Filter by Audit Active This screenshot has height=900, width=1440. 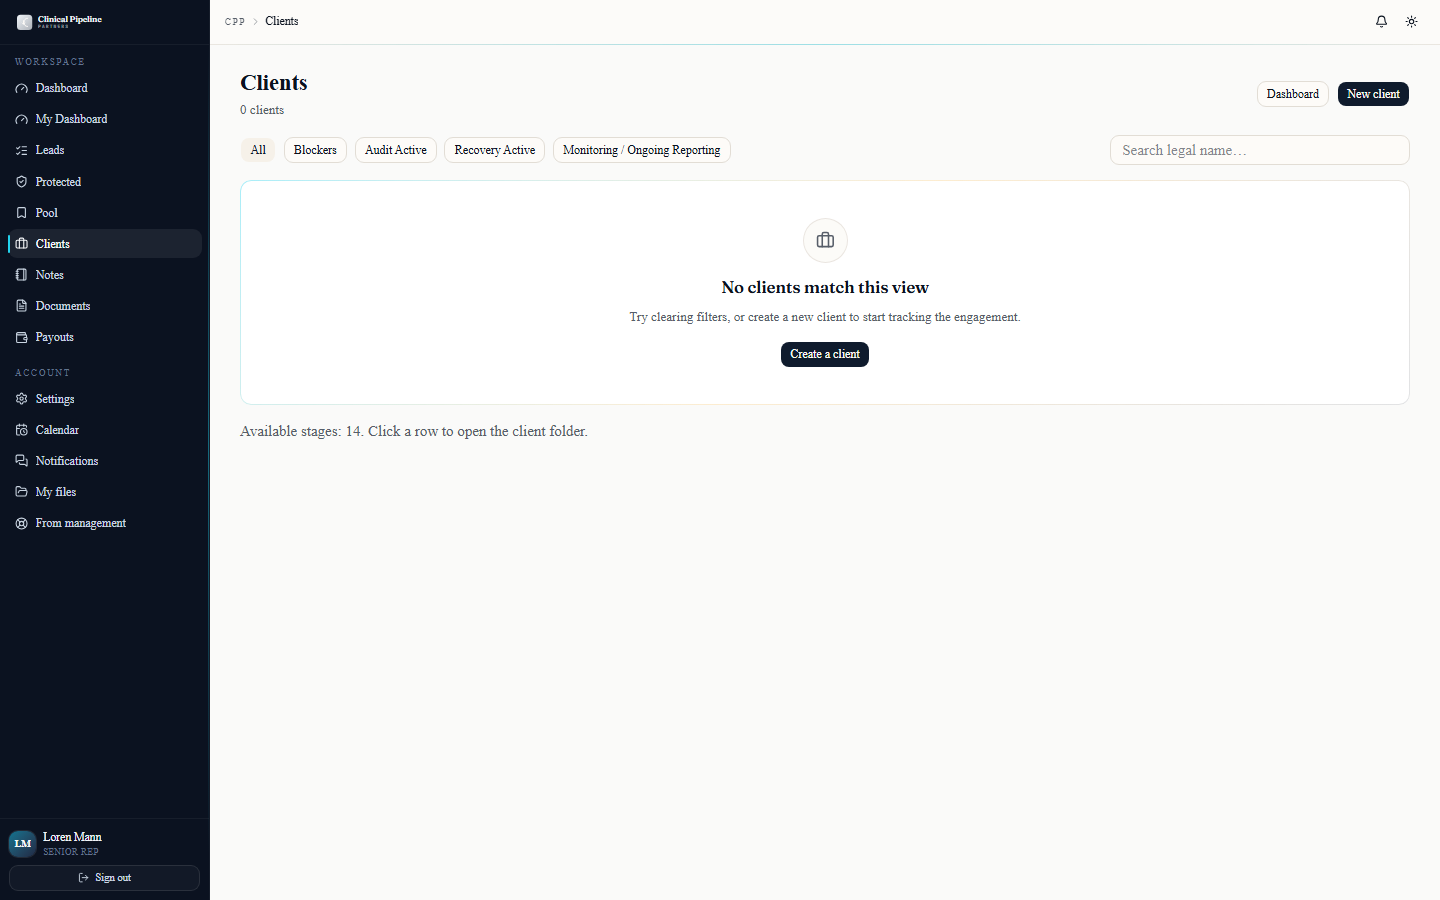396,150
